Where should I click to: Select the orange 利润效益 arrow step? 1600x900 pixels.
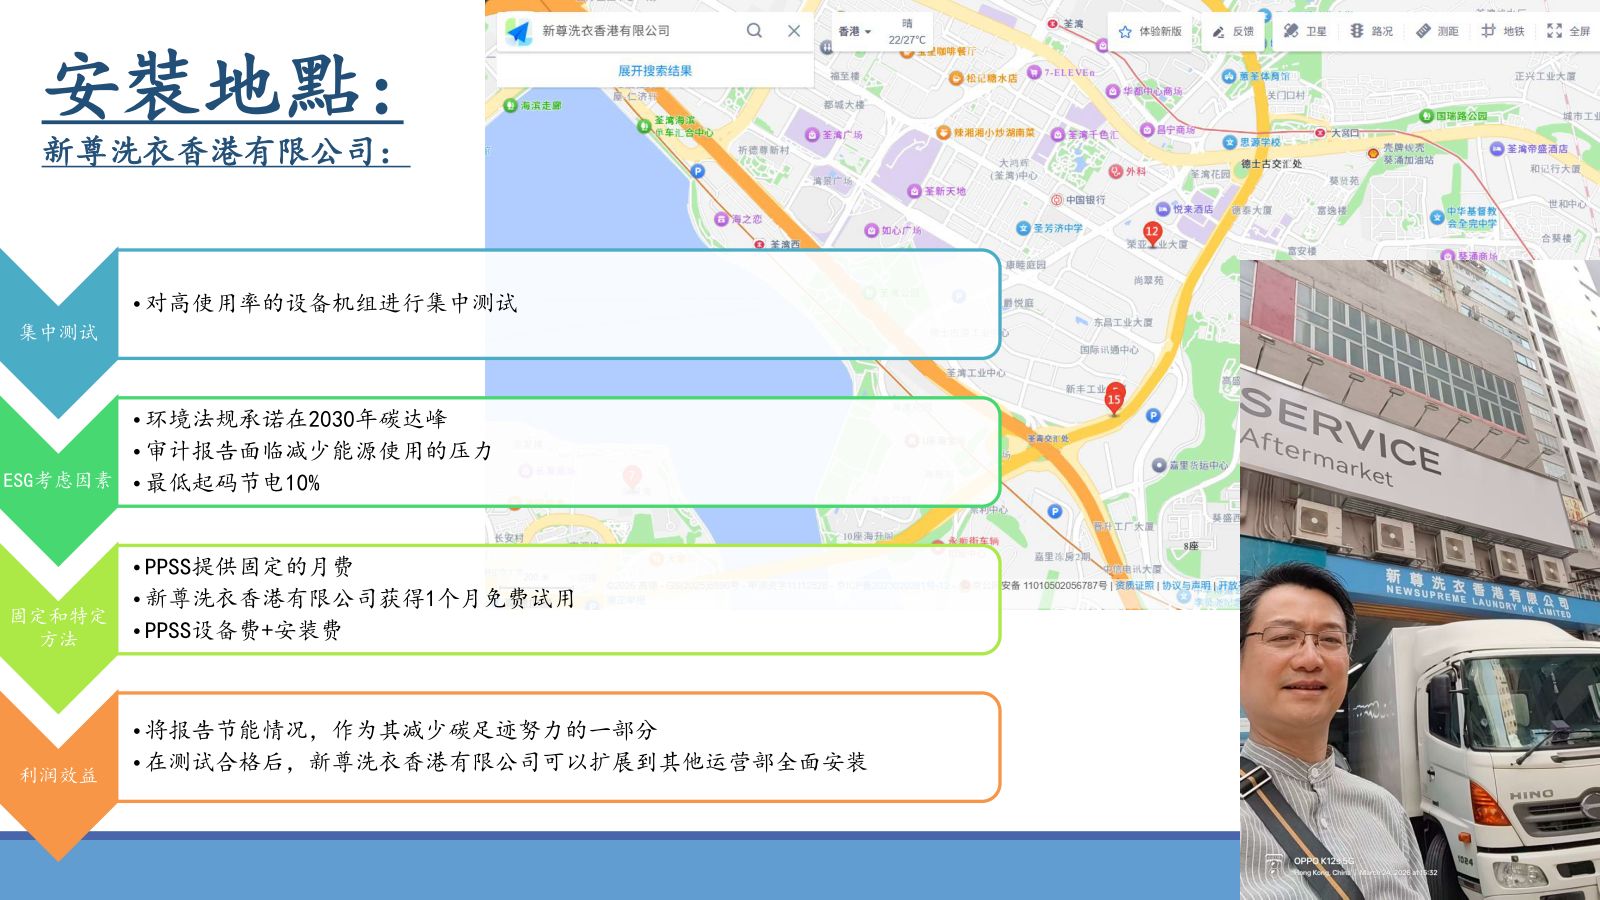point(59,775)
